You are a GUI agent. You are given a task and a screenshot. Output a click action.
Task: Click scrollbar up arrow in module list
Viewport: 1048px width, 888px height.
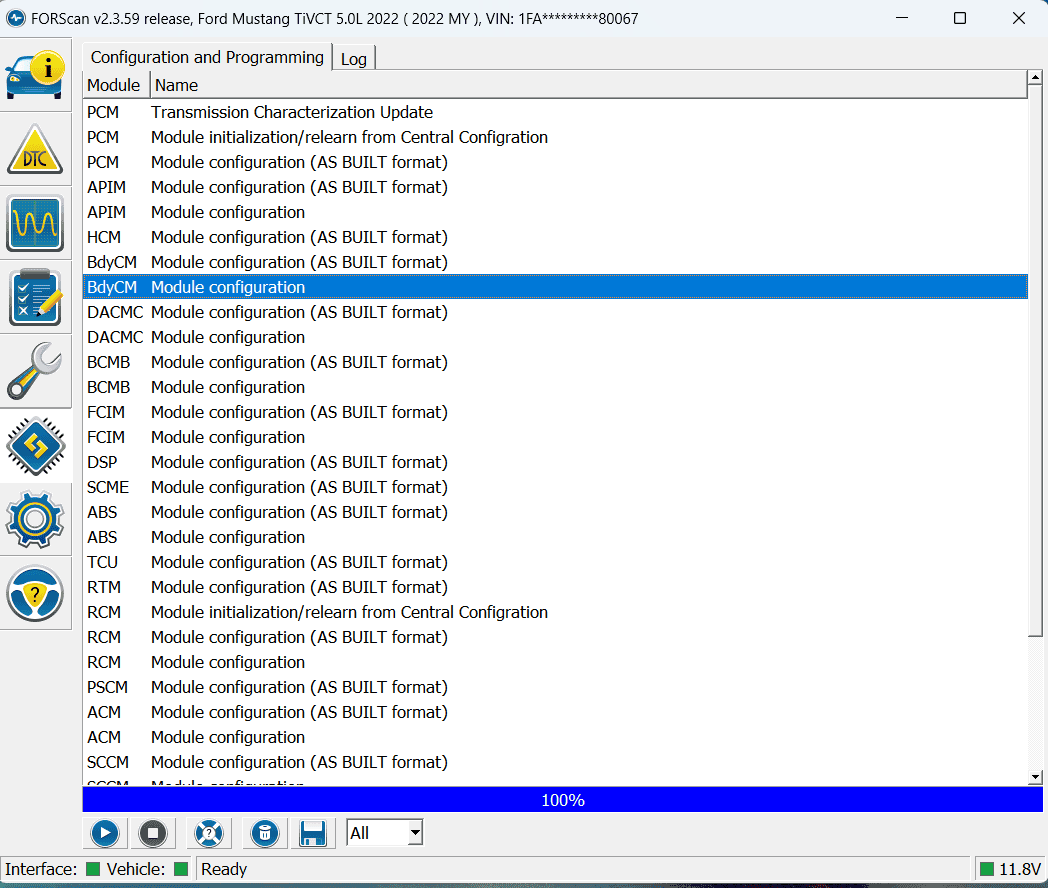coord(1035,78)
